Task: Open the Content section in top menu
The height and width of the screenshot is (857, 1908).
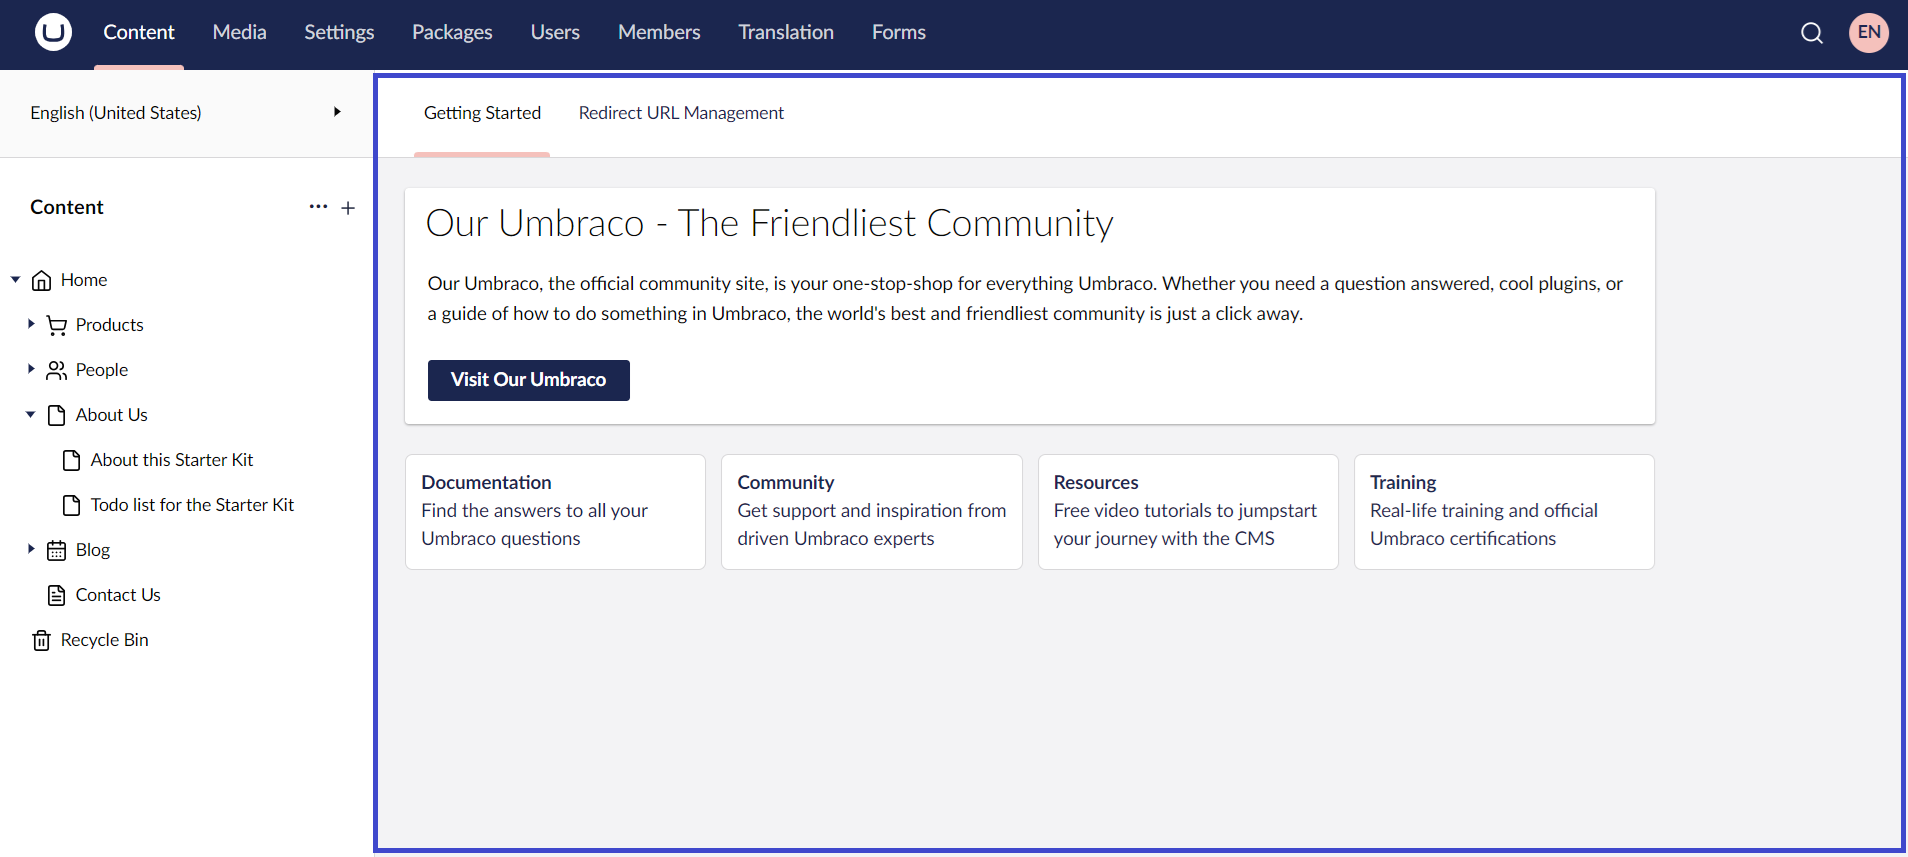Action: click(x=139, y=32)
